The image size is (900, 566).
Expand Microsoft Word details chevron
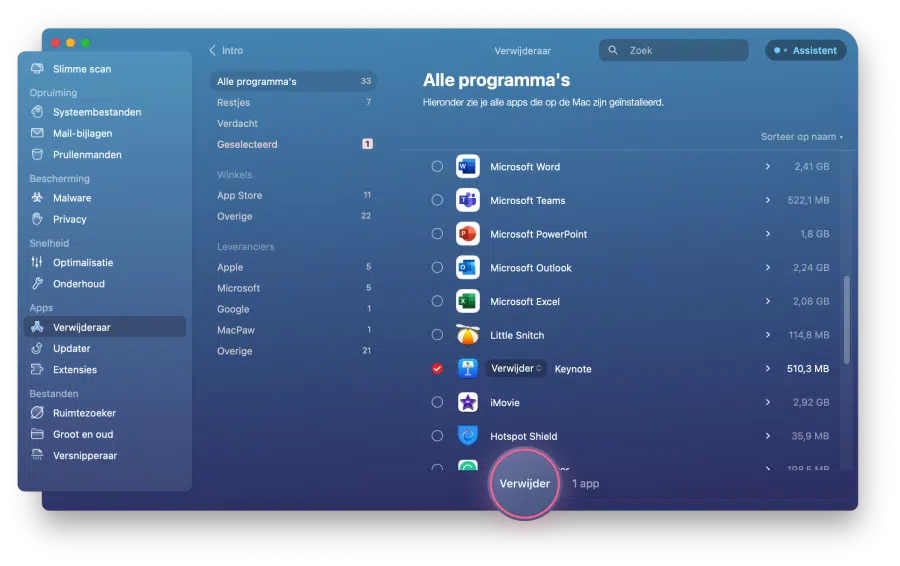767,166
